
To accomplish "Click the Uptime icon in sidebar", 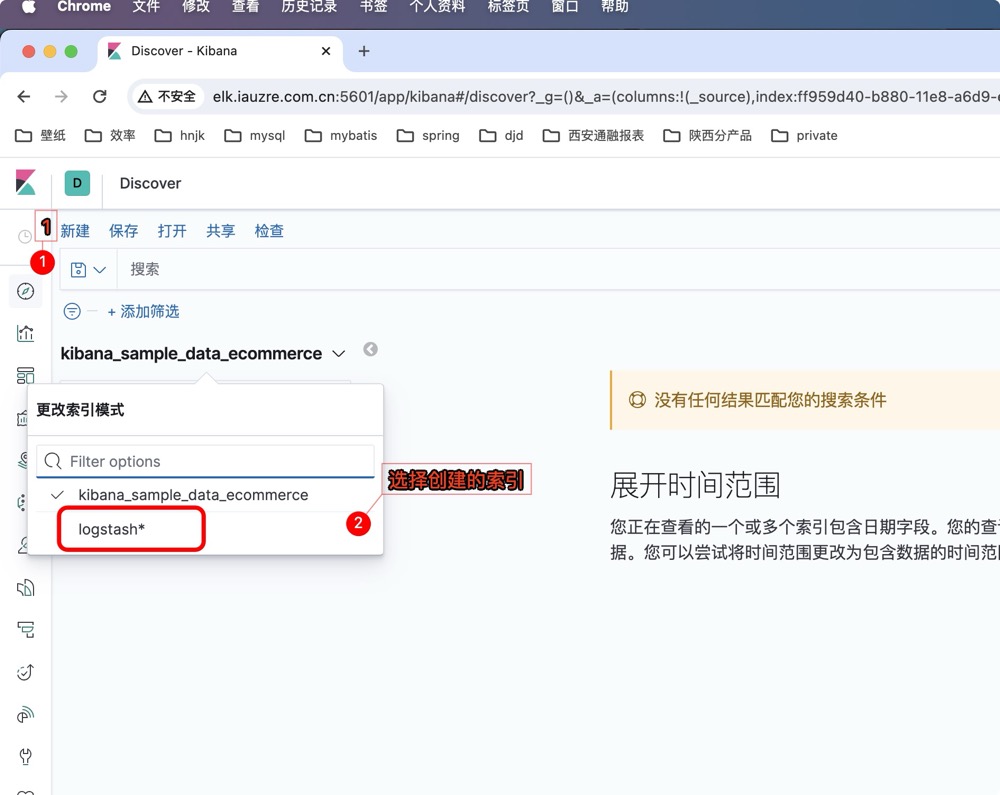I will tap(26, 672).
